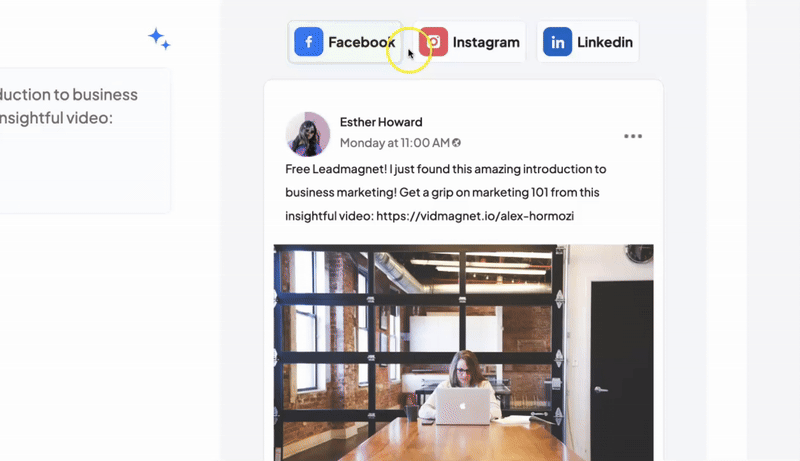Click the Free Leadmagnet post caption text

(x=445, y=192)
